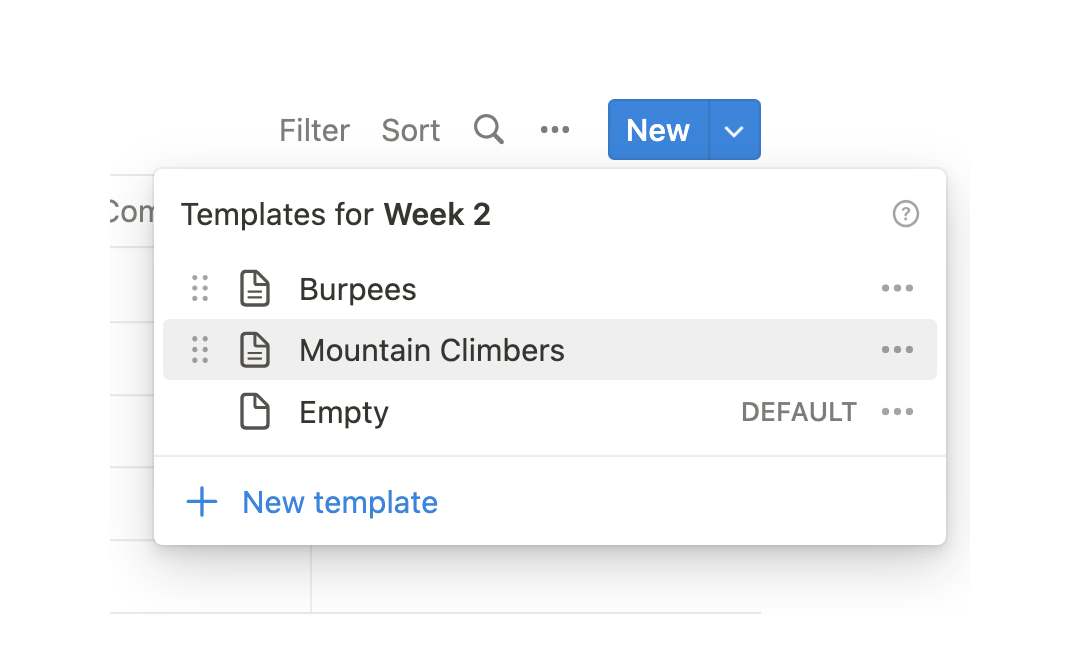This screenshot has width=1080, height=648.
Task: Select the Burpees template
Action: 357,288
